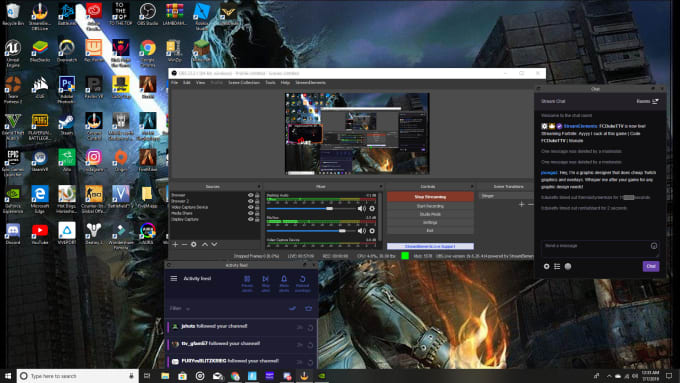
Task: Add a scene transition with plus icon
Action: click(522, 204)
